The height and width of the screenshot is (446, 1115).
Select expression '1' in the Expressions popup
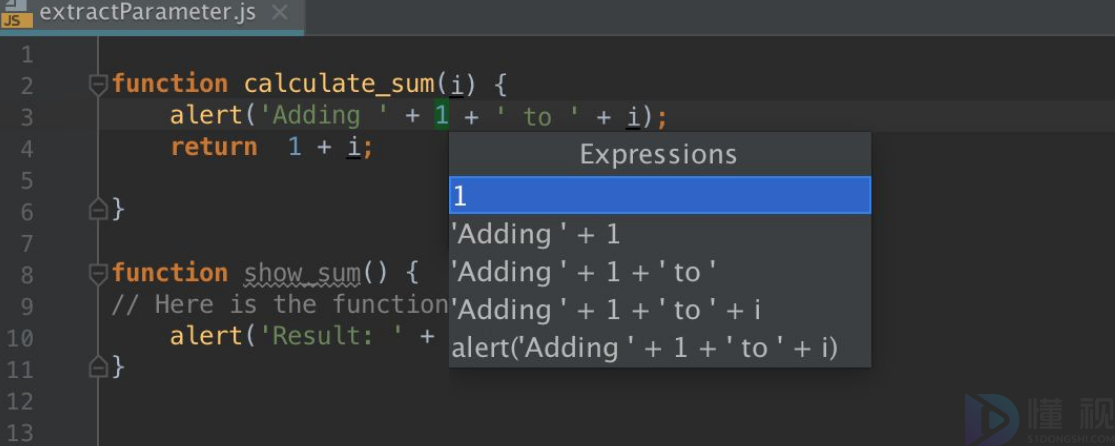[659, 196]
